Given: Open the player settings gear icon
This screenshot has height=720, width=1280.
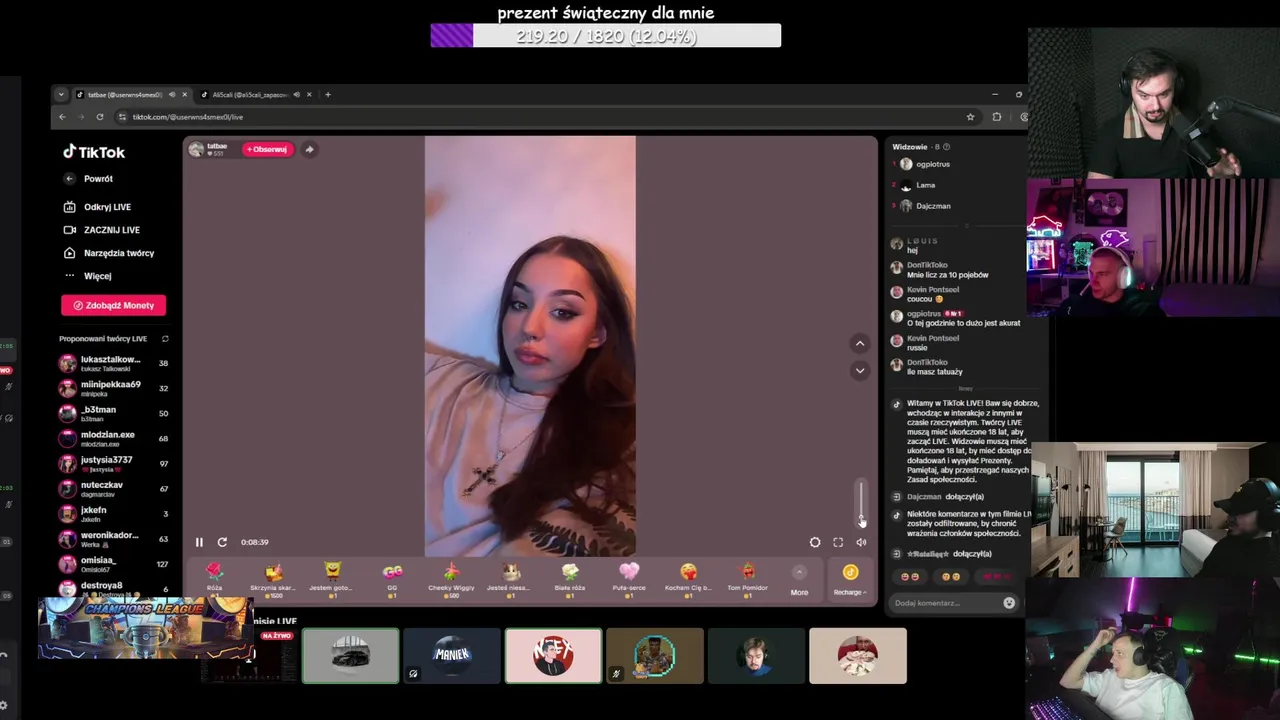Looking at the screenshot, I should [815, 542].
